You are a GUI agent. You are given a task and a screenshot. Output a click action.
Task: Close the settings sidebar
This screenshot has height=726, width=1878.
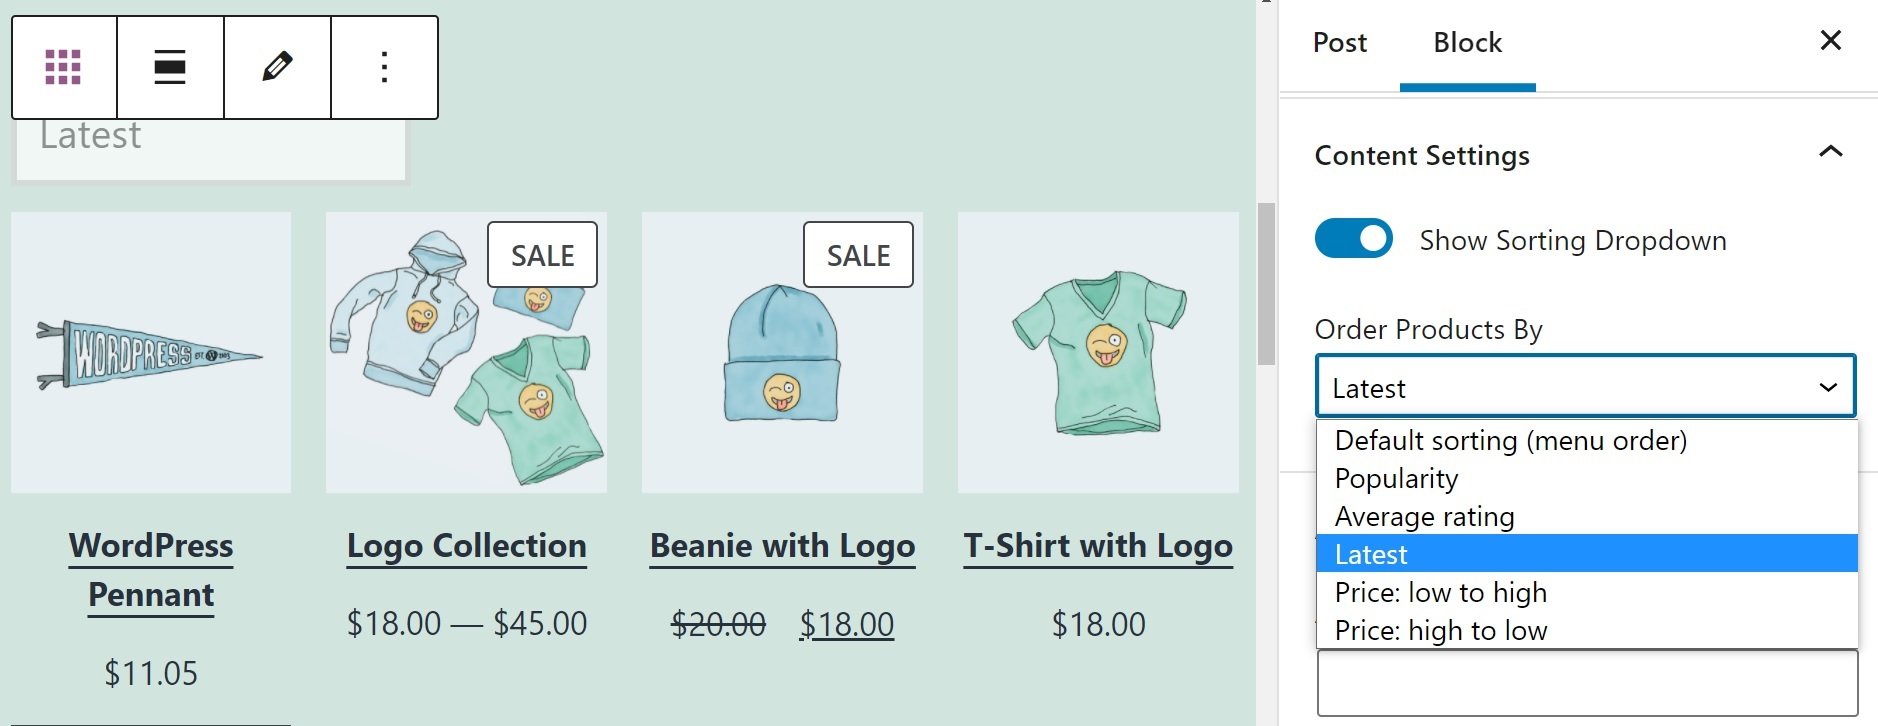click(x=1830, y=41)
